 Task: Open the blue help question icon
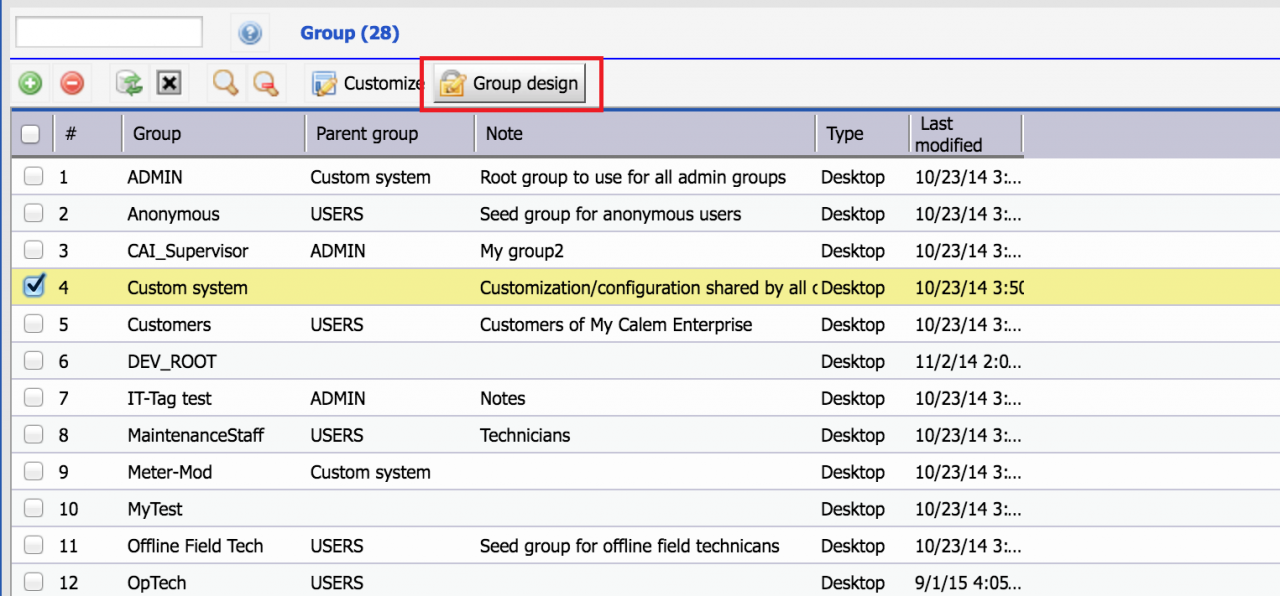tap(250, 33)
